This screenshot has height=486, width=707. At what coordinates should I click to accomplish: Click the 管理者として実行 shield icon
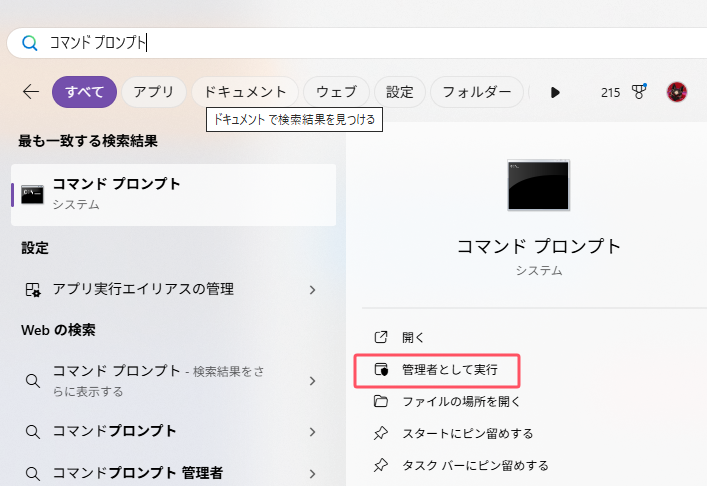[x=380, y=370]
